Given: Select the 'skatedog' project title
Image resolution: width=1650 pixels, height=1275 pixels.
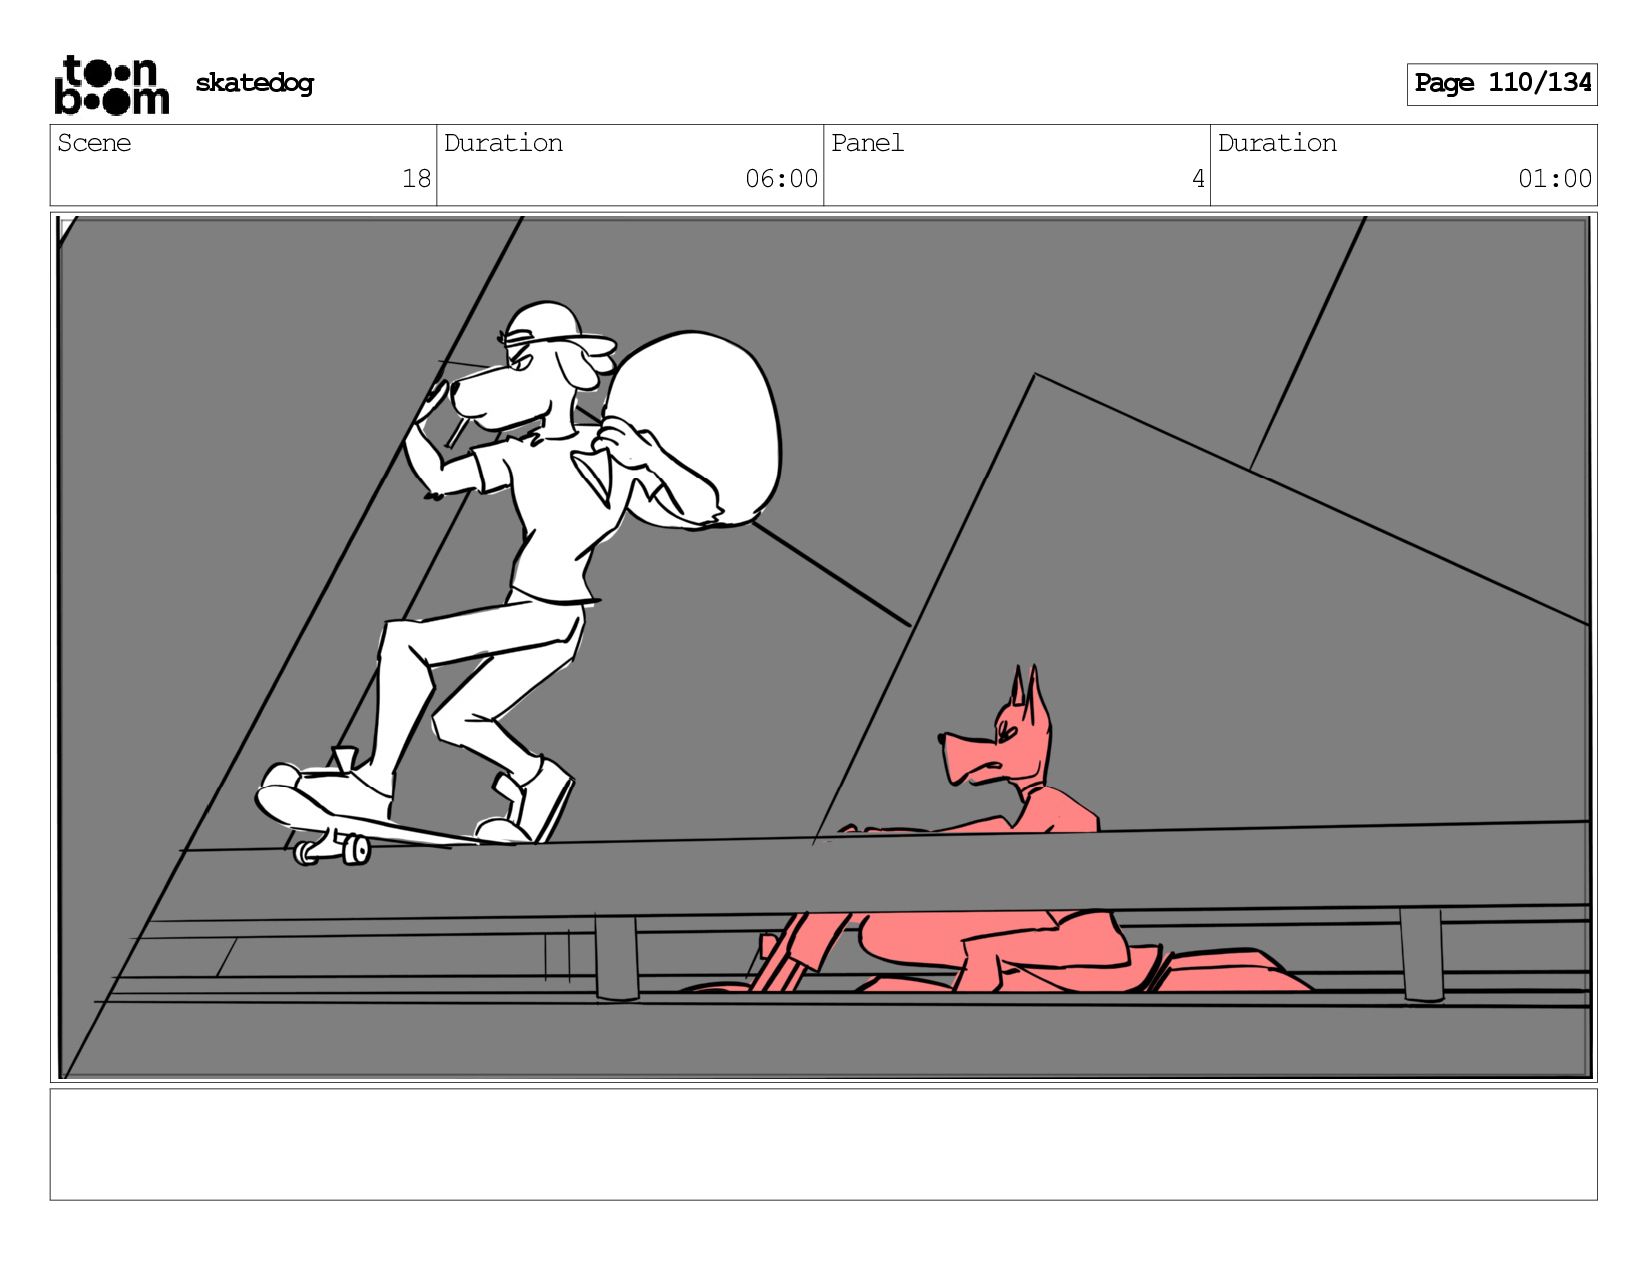Looking at the screenshot, I should click(x=254, y=83).
